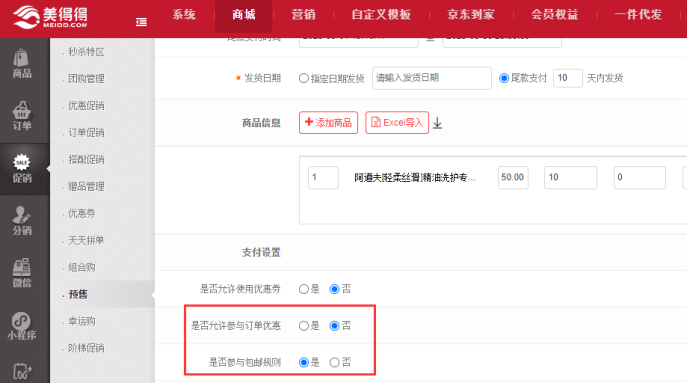This screenshot has height=383, width=688.
Task: Open the 系统 top tab
Action: 184,14
